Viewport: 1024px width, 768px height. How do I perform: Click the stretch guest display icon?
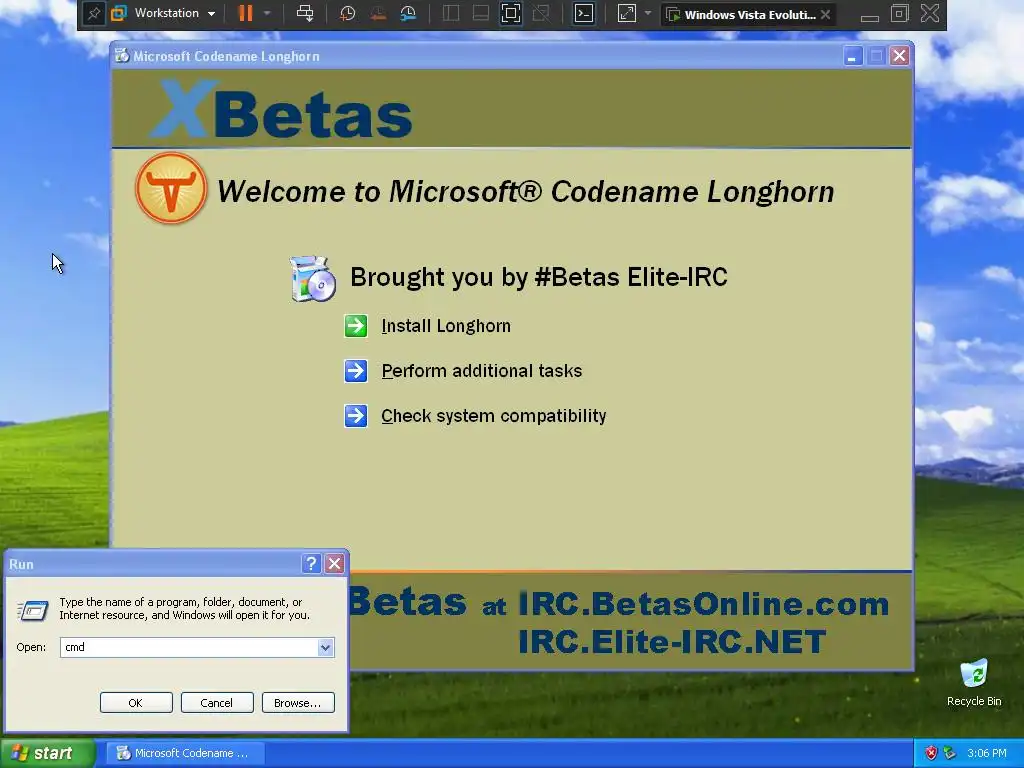pyautogui.click(x=626, y=13)
